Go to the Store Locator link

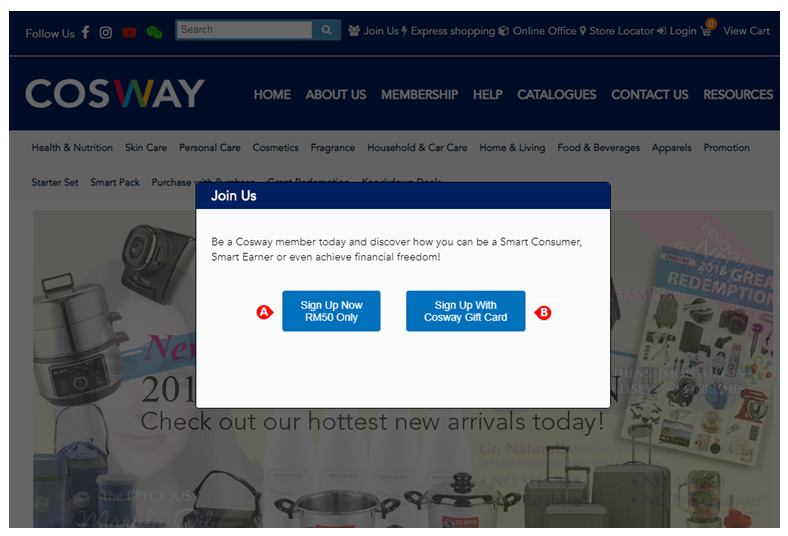617,31
